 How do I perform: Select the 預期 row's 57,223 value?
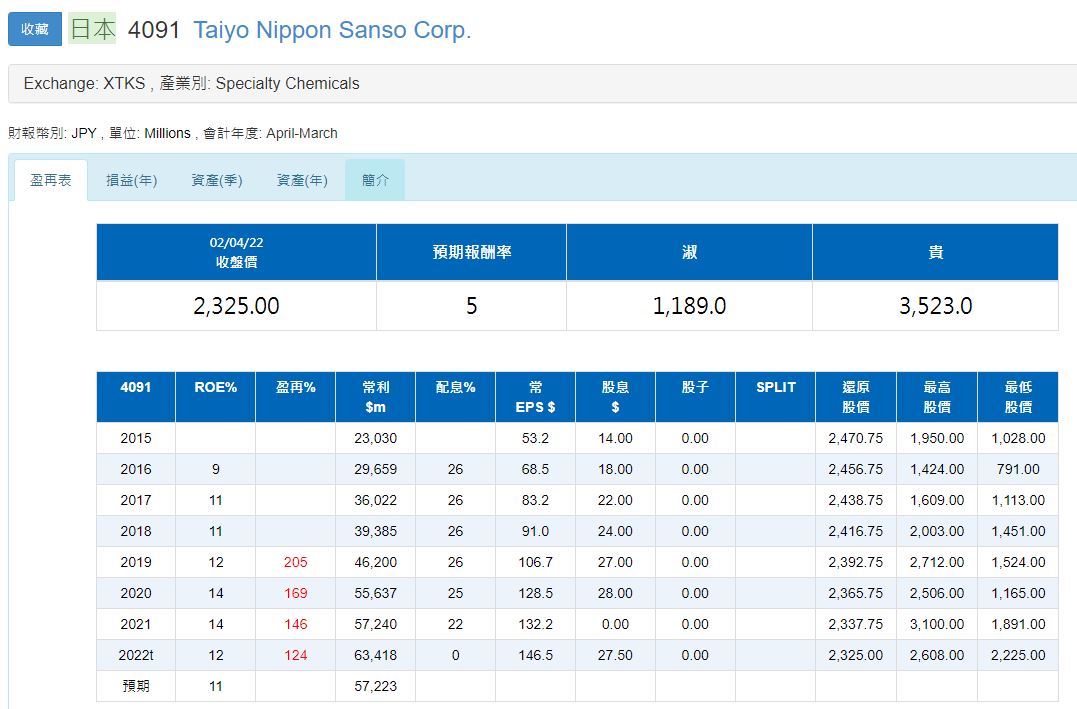click(375, 686)
